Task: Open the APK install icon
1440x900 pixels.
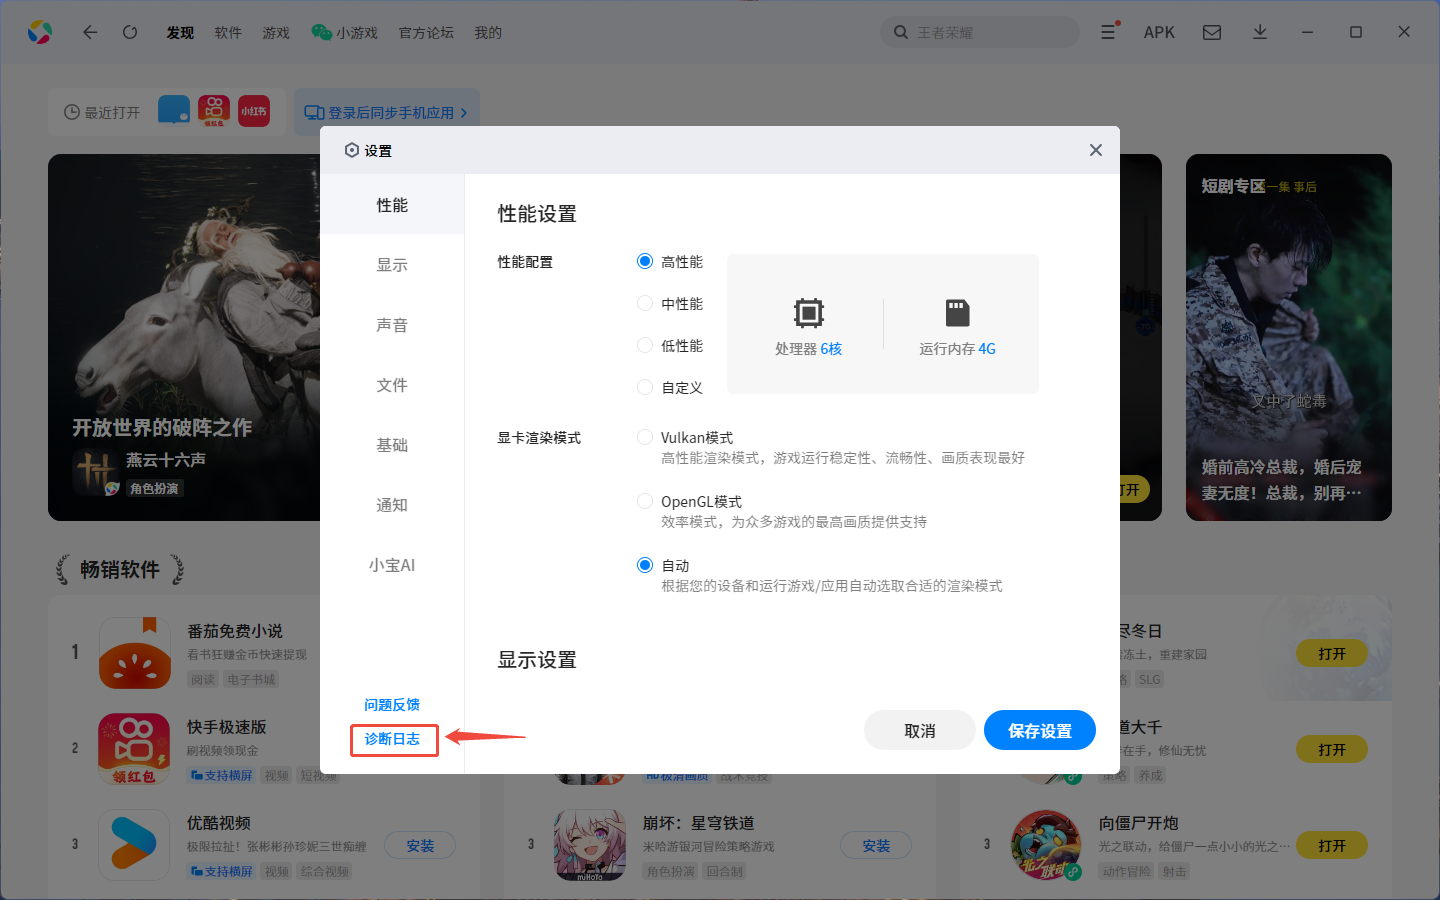Action: [x=1159, y=32]
